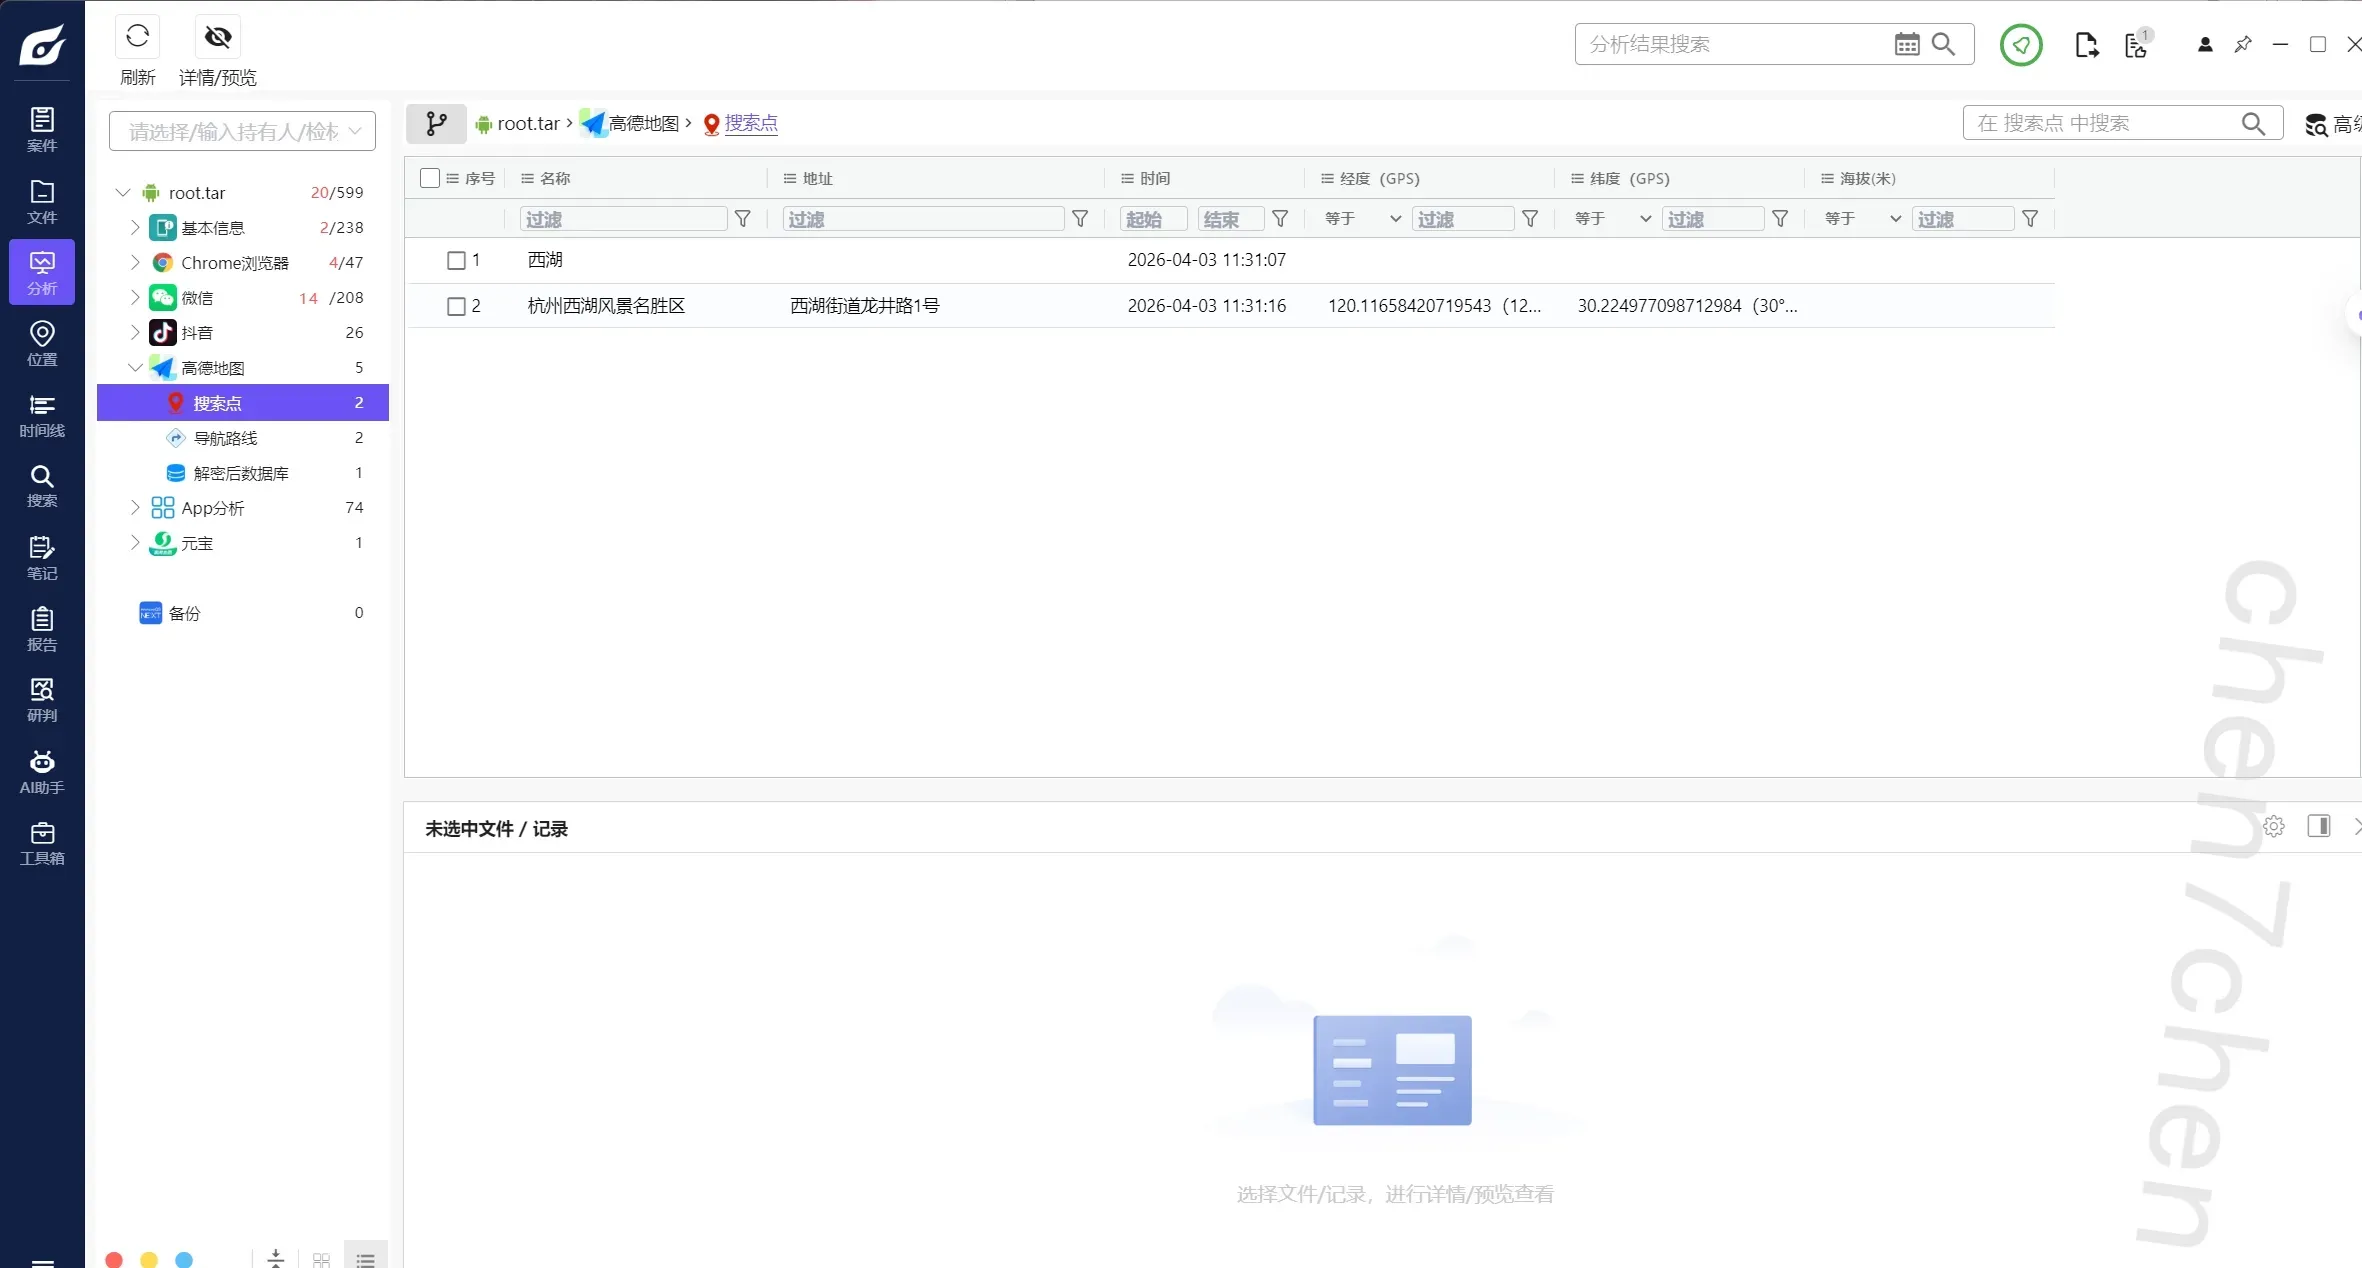Image resolution: width=2362 pixels, height=1268 pixels.
Task: Click the branch tree icon beside breadcrumb
Action: click(436, 123)
